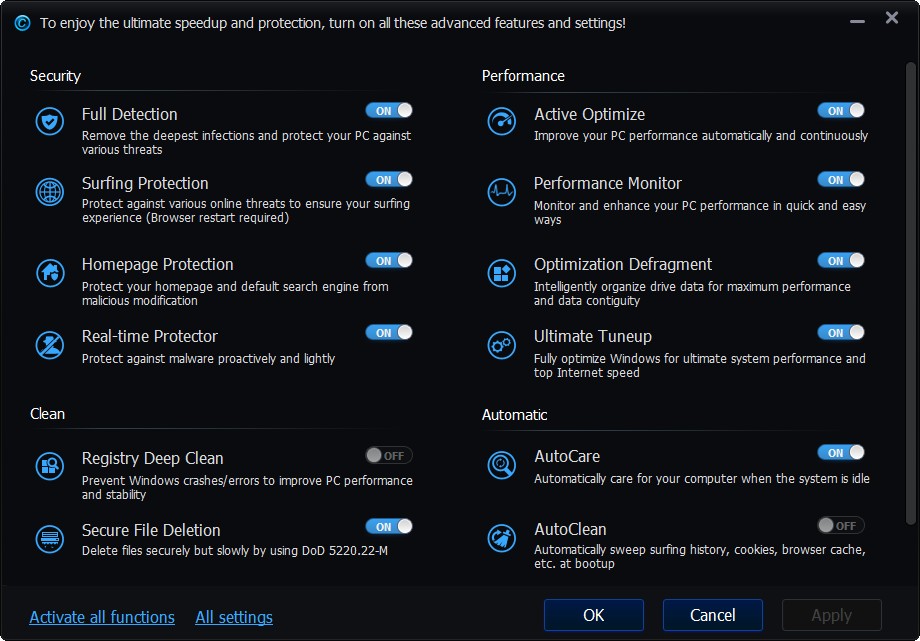Click the Registry Deep Clean icon
This screenshot has height=641, width=920.
coord(50,466)
